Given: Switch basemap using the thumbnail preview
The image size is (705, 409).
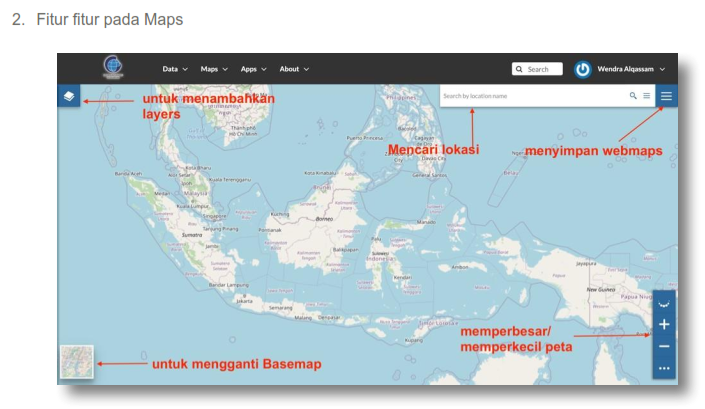Looking at the screenshot, I should (x=77, y=362).
